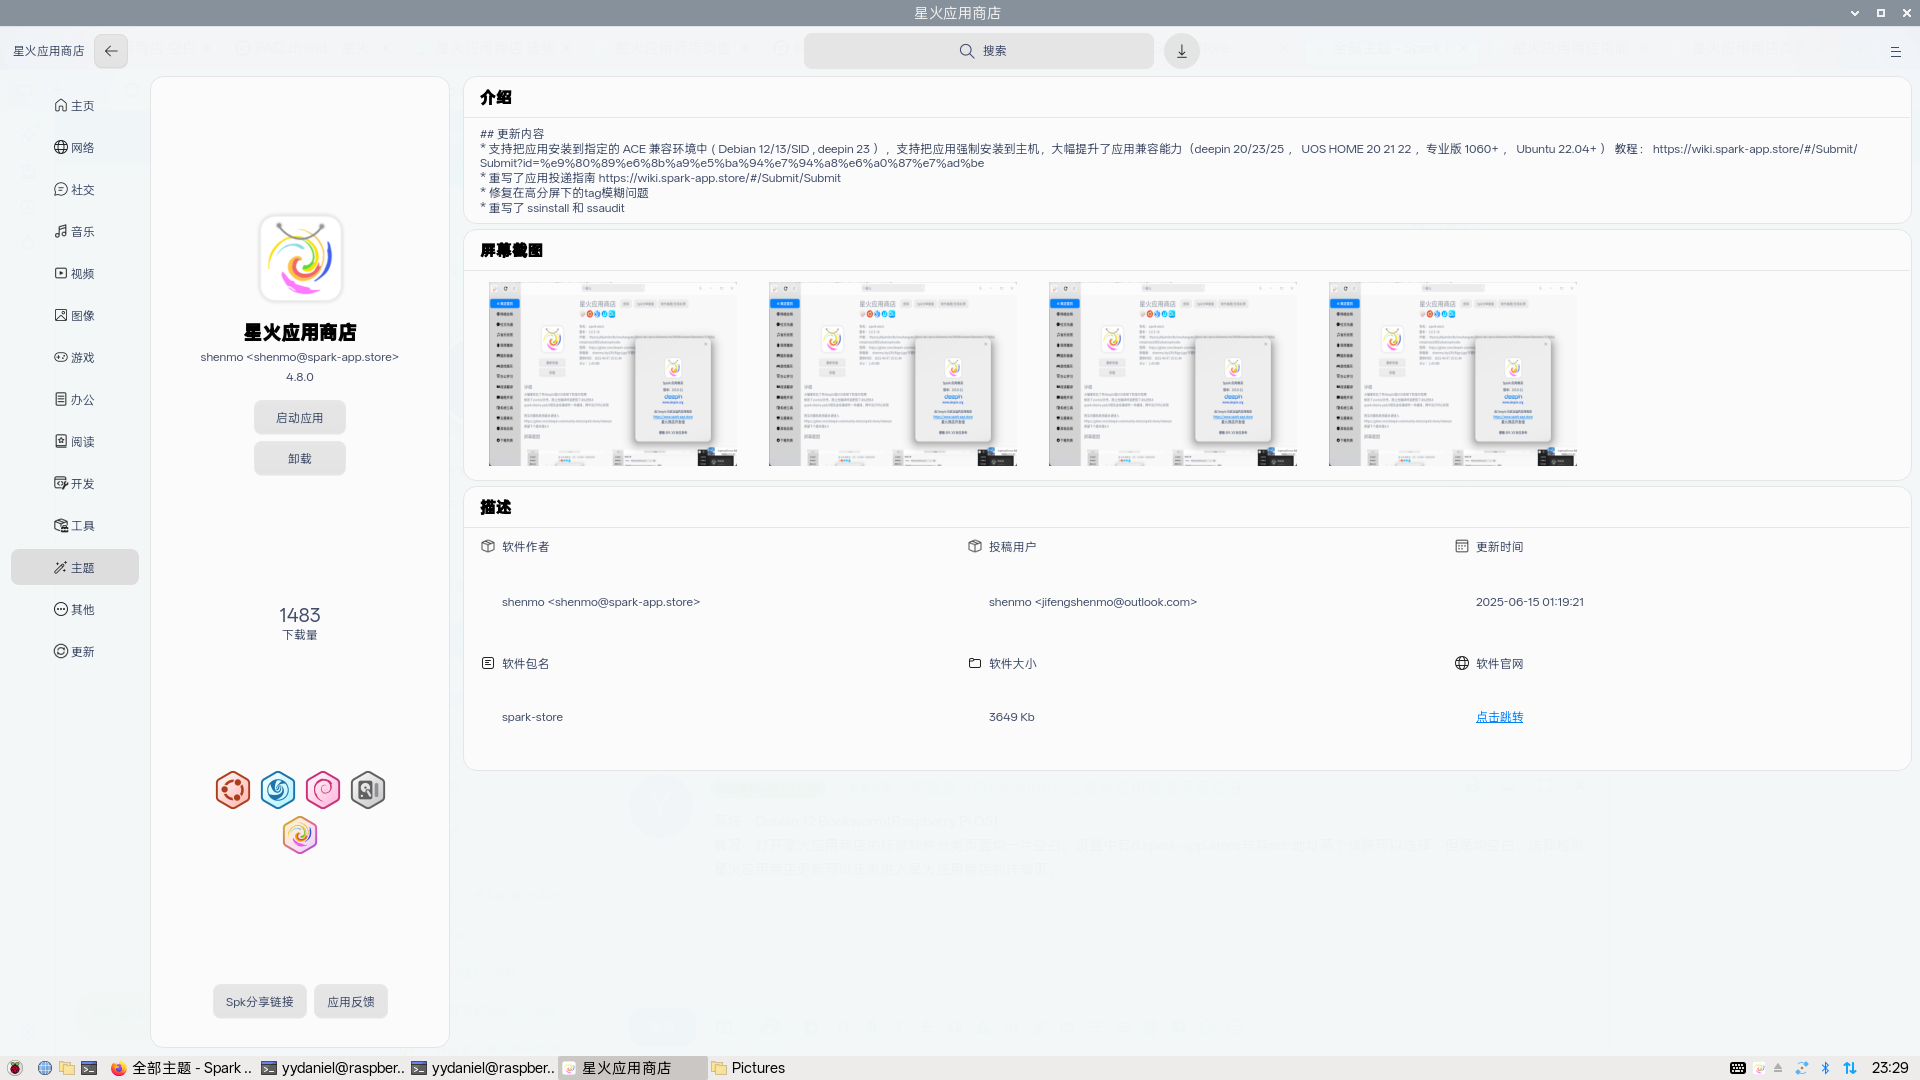Viewport: 1920px width, 1080px height.
Task: Click the Spark Store hexagon badge
Action: coord(300,835)
